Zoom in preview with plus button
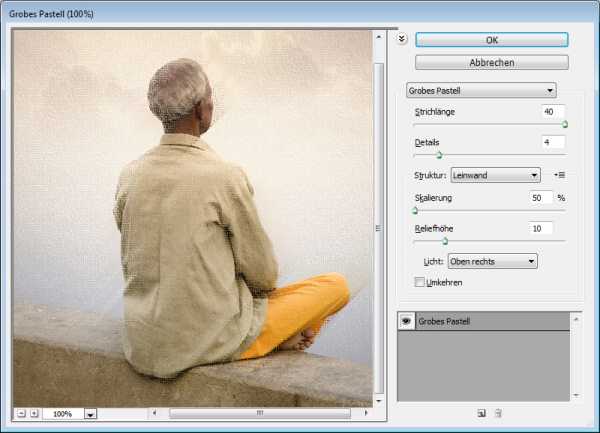 (x=34, y=413)
